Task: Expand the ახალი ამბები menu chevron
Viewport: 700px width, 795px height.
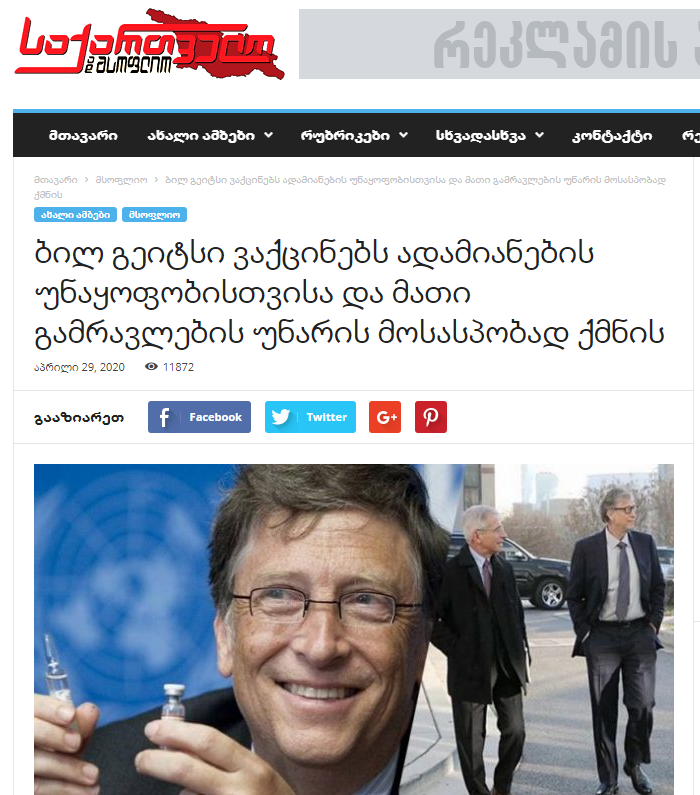Action: point(269,135)
